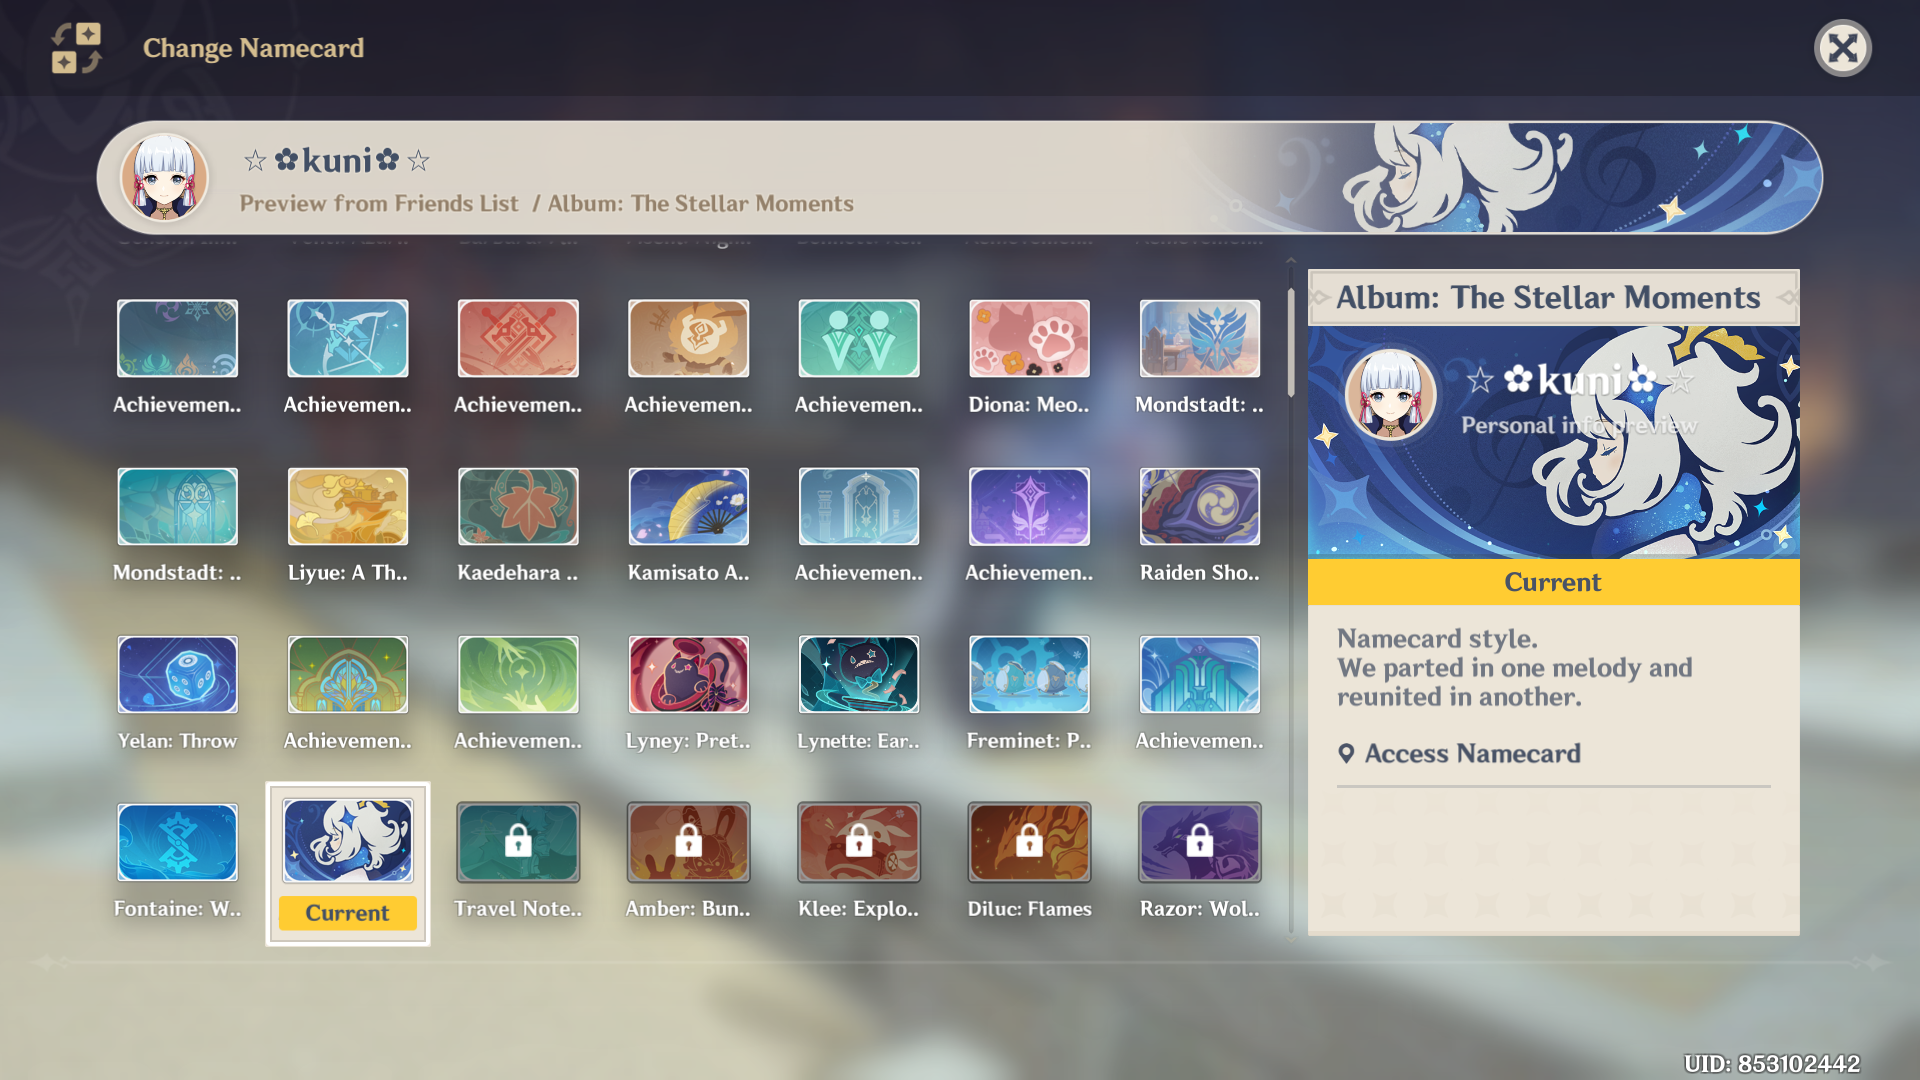Select the currently equipped Stellar Moments namecard
Viewport: 1920px width, 1080px height.
point(347,842)
